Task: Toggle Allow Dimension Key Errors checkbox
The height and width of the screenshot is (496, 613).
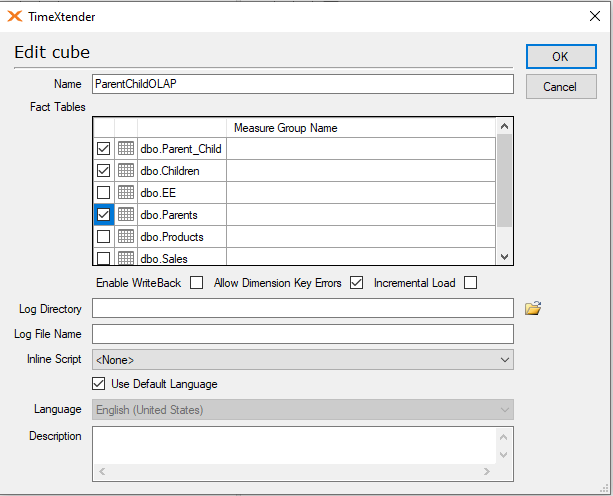Action: (x=357, y=283)
